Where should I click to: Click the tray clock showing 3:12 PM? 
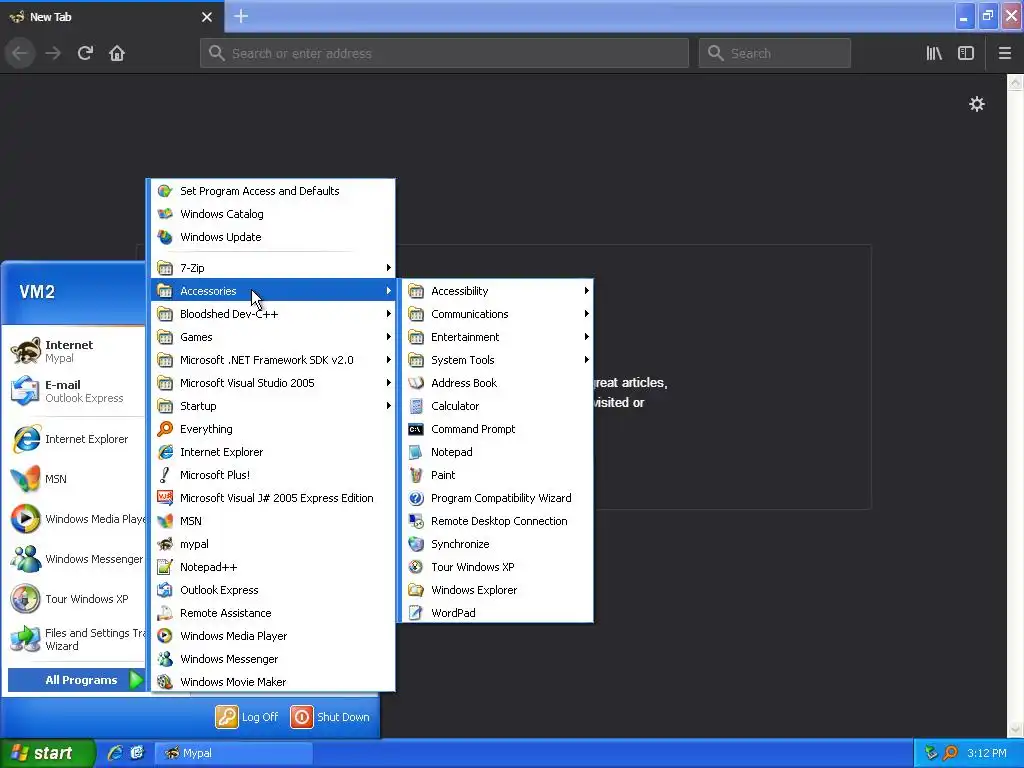click(987, 753)
